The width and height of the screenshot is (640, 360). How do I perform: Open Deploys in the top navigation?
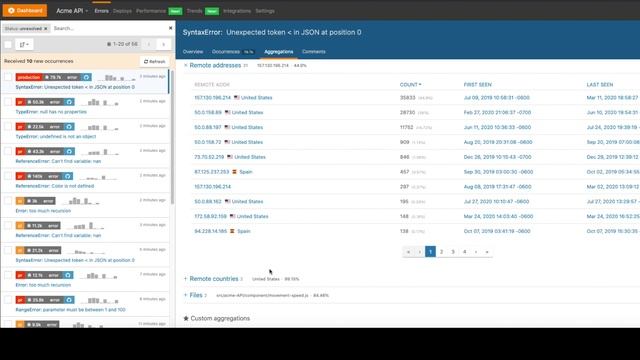coord(122,11)
